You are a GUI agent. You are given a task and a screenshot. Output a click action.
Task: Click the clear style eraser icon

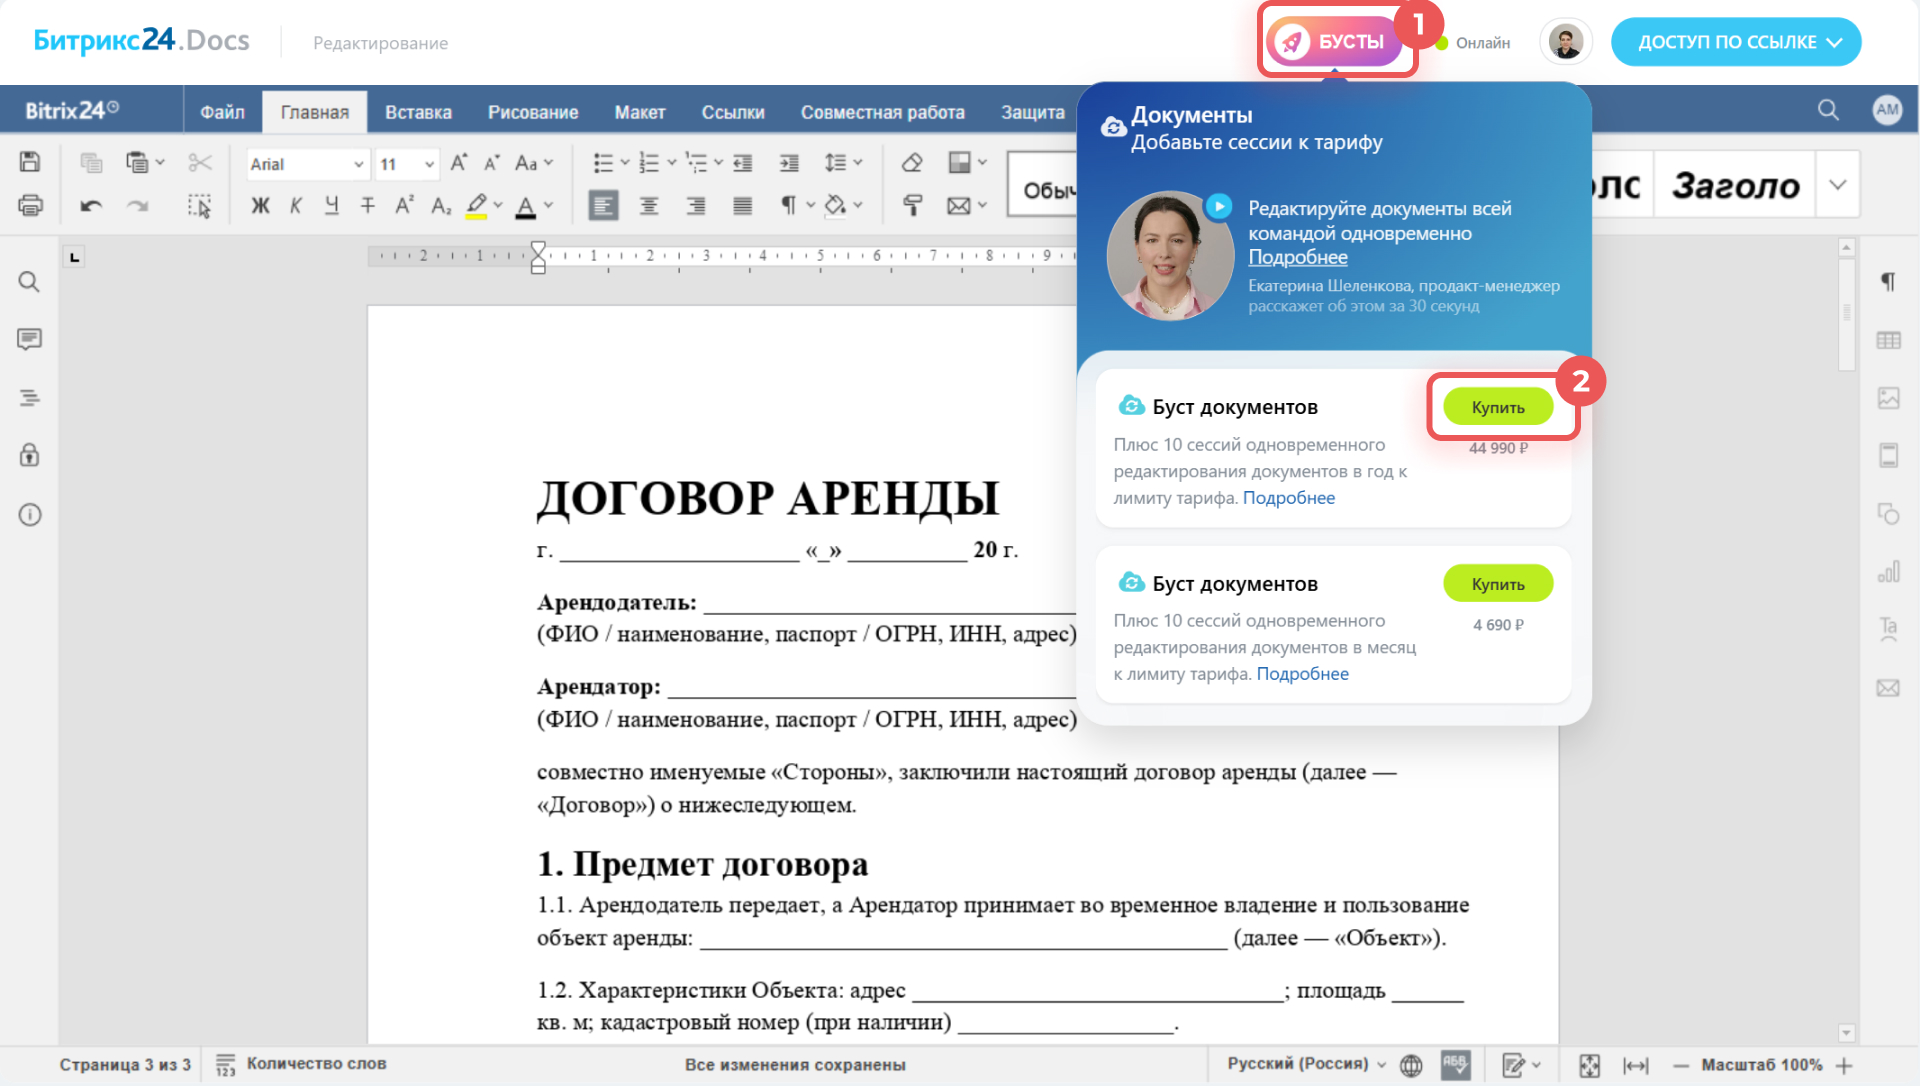(911, 163)
